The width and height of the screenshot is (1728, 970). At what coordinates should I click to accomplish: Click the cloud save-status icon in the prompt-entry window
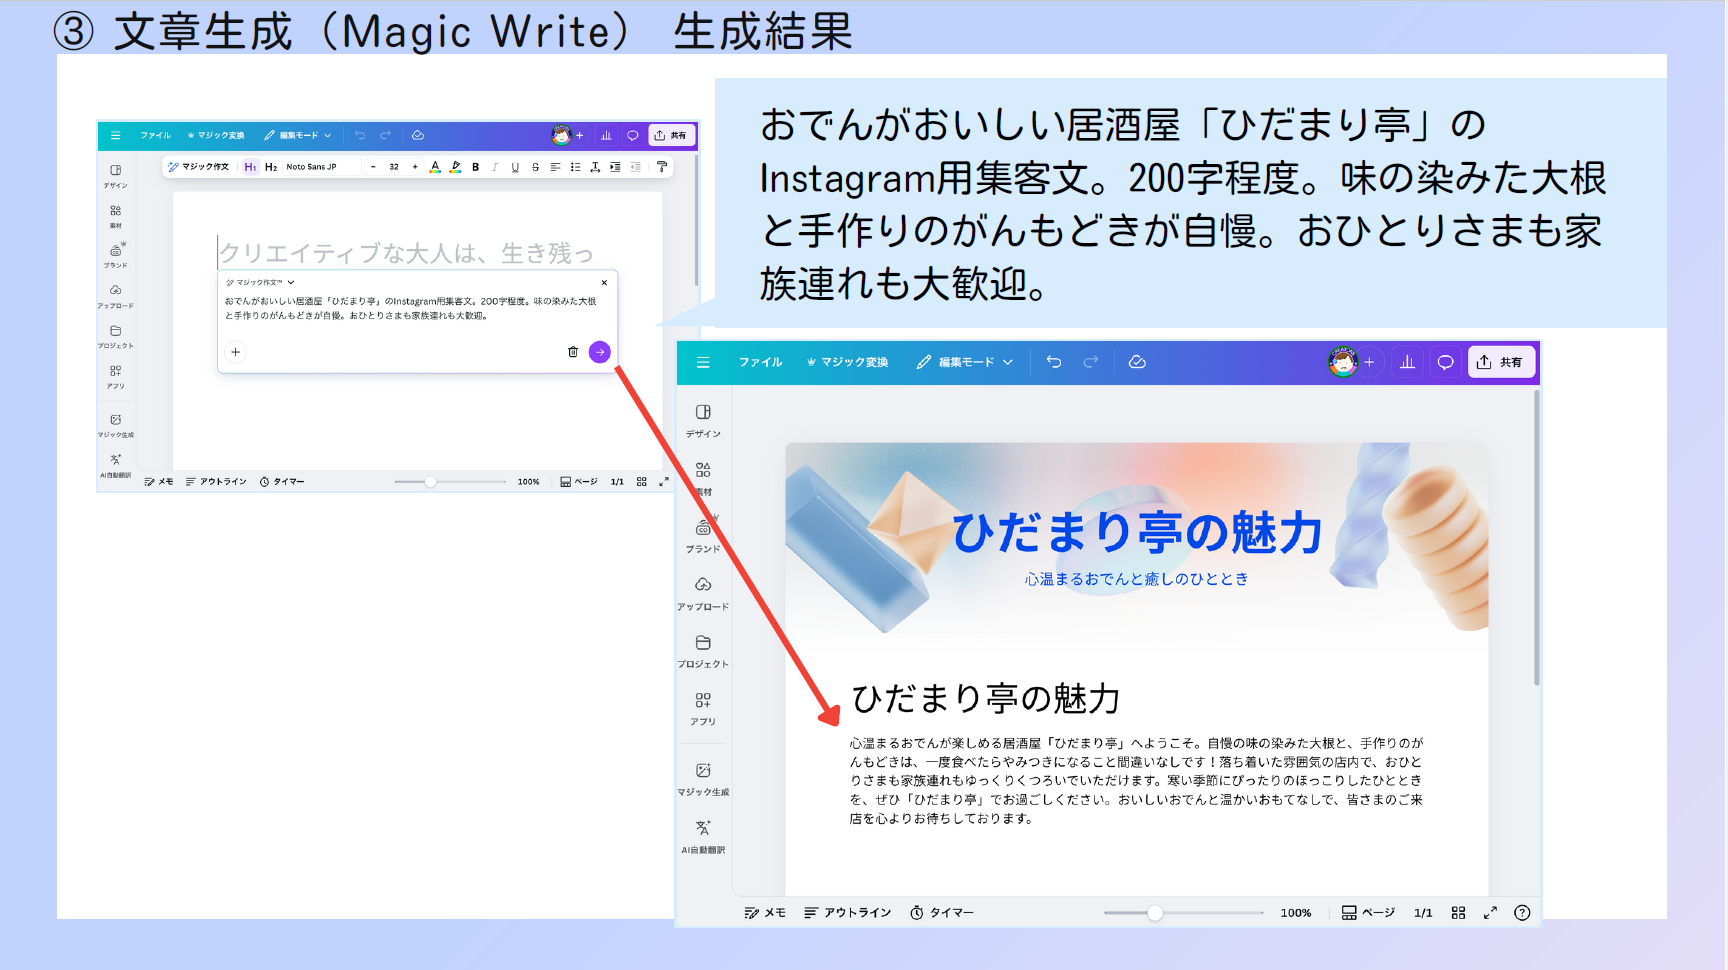tap(418, 135)
